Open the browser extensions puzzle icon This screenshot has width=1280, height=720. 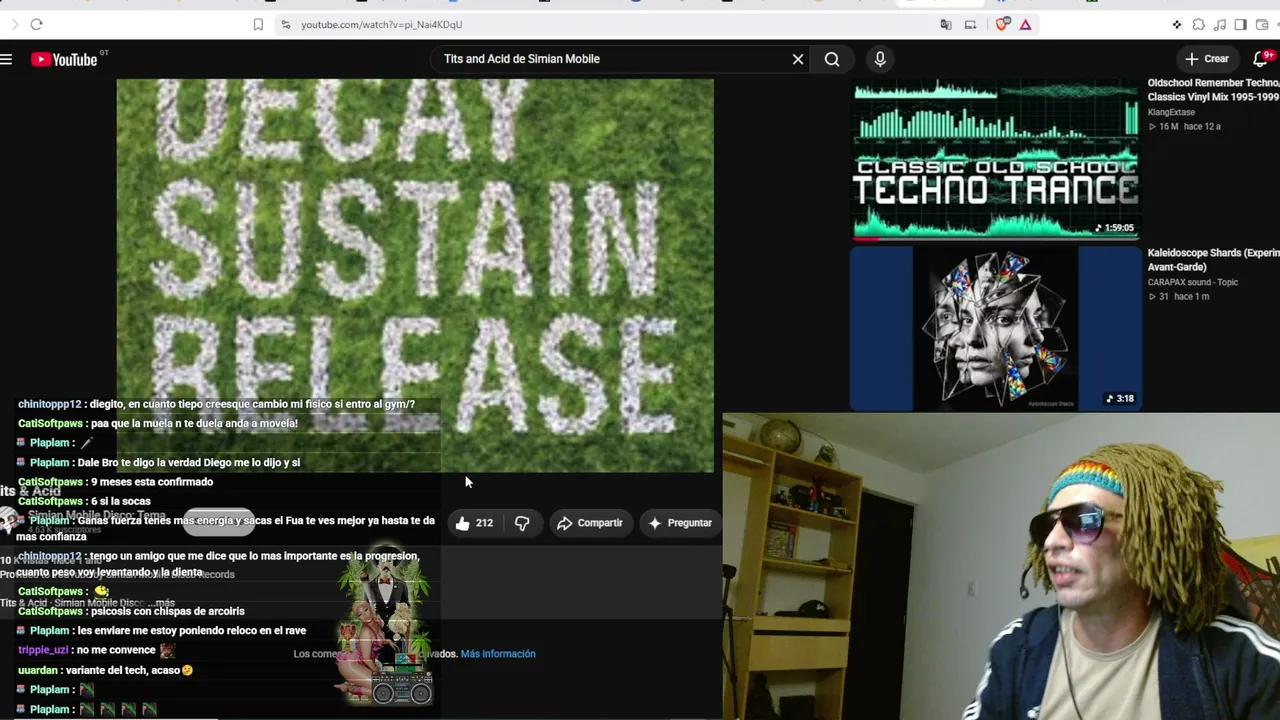[x=1198, y=24]
